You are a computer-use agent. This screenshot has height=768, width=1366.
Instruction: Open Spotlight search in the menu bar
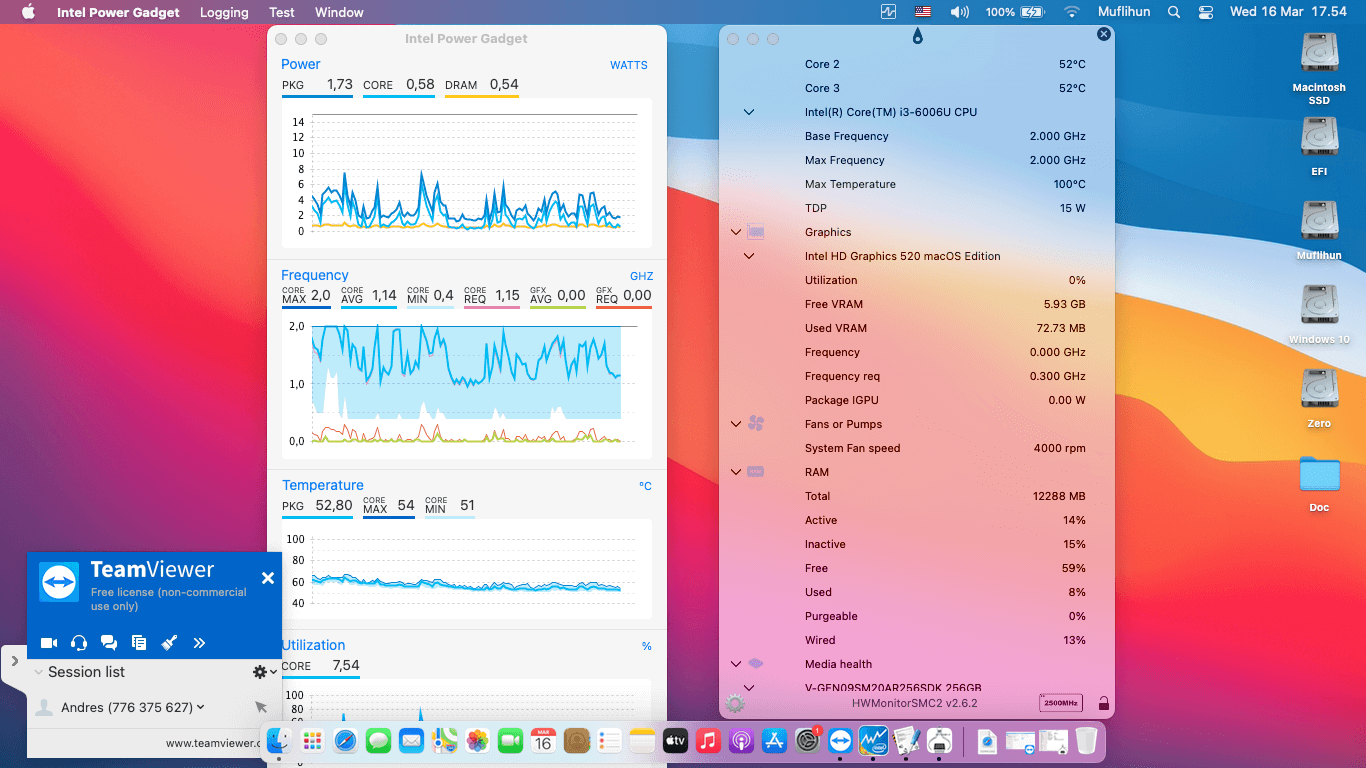(x=1172, y=12)
